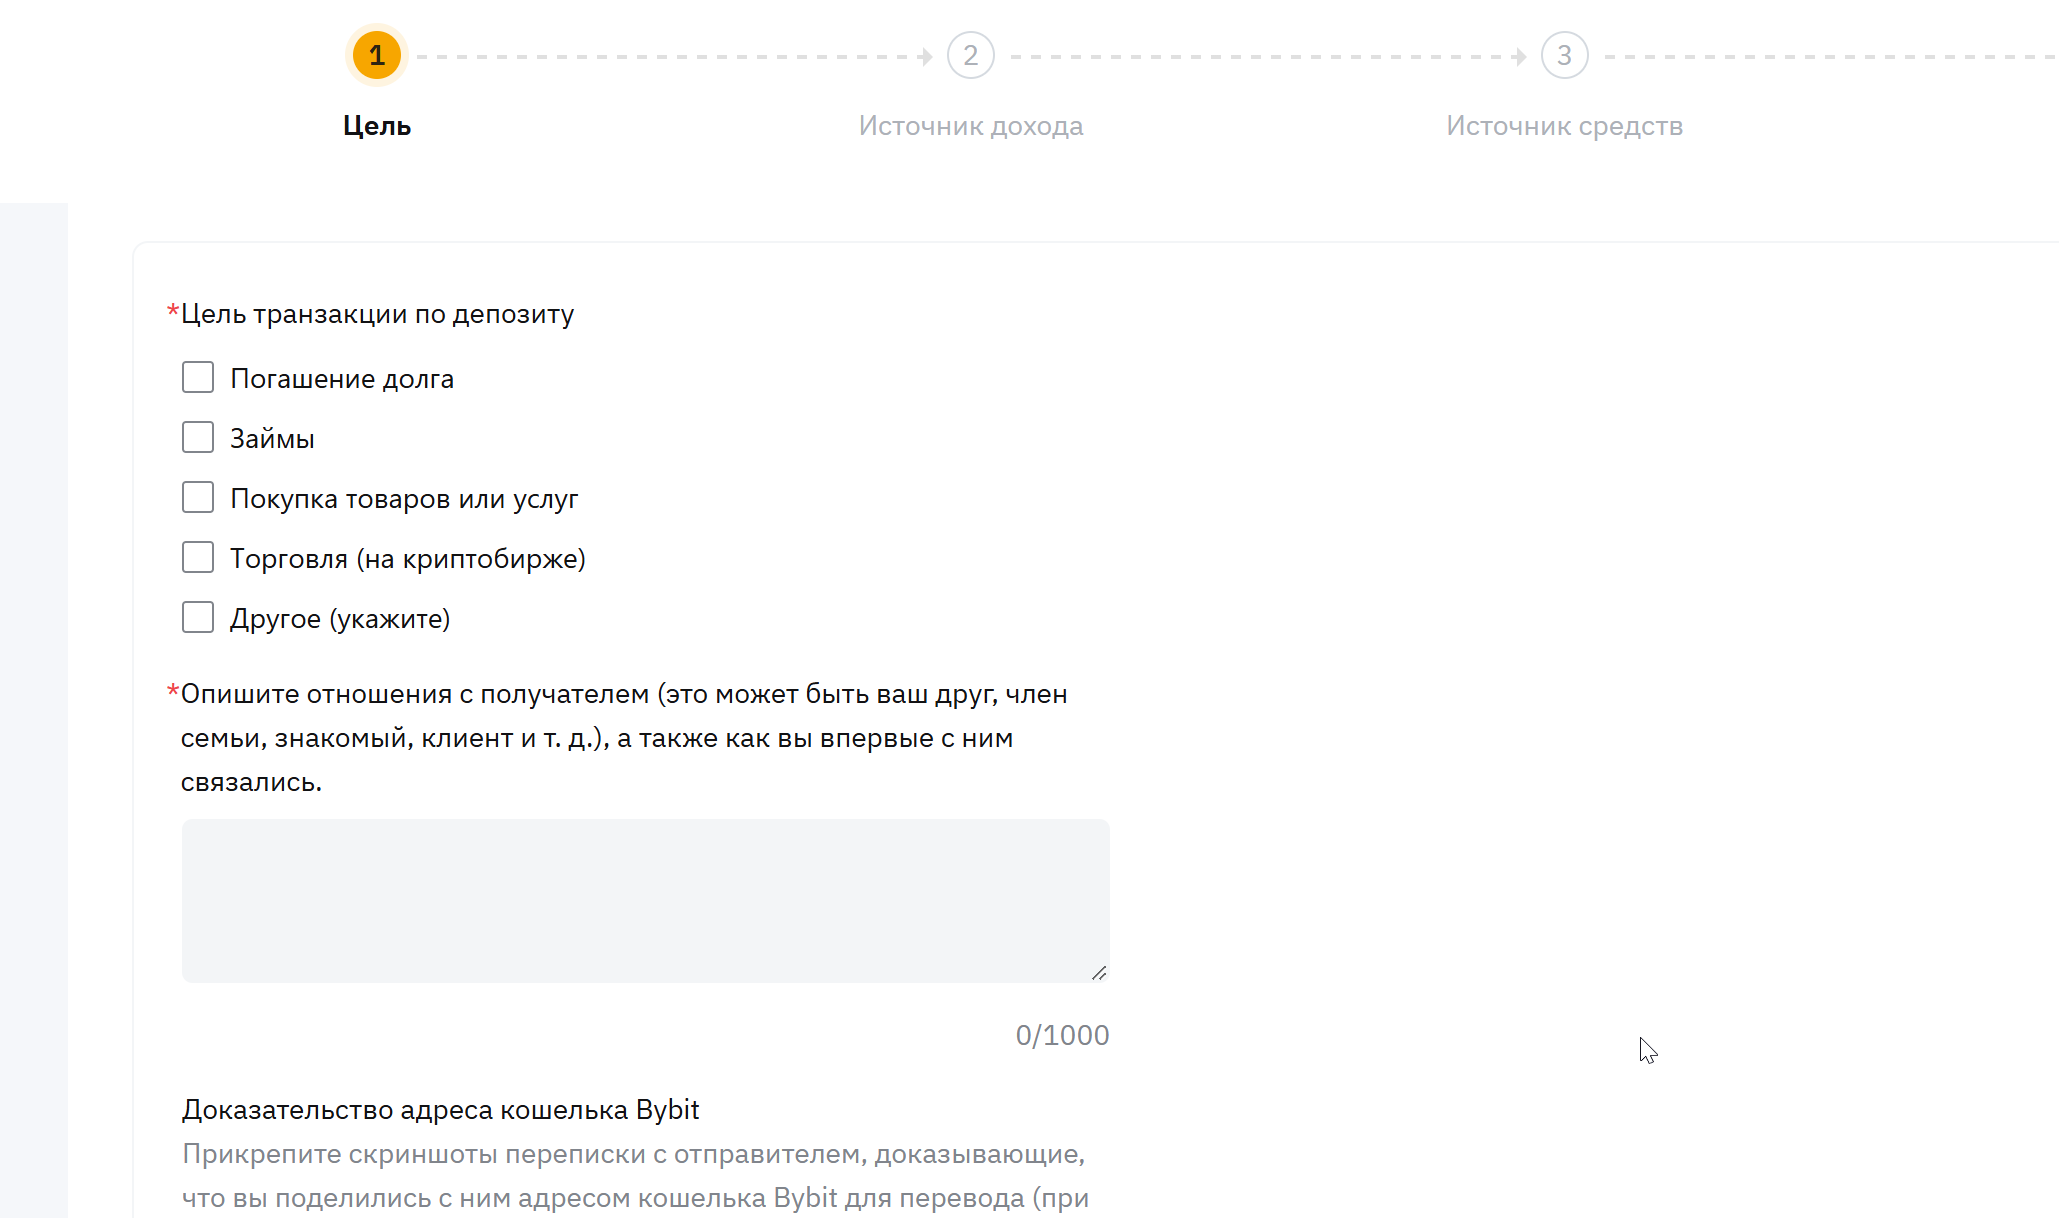Check the 'Погашение долга' checkbox
The height and width of the screenshot is (1218, 2059).
[198, 378]
